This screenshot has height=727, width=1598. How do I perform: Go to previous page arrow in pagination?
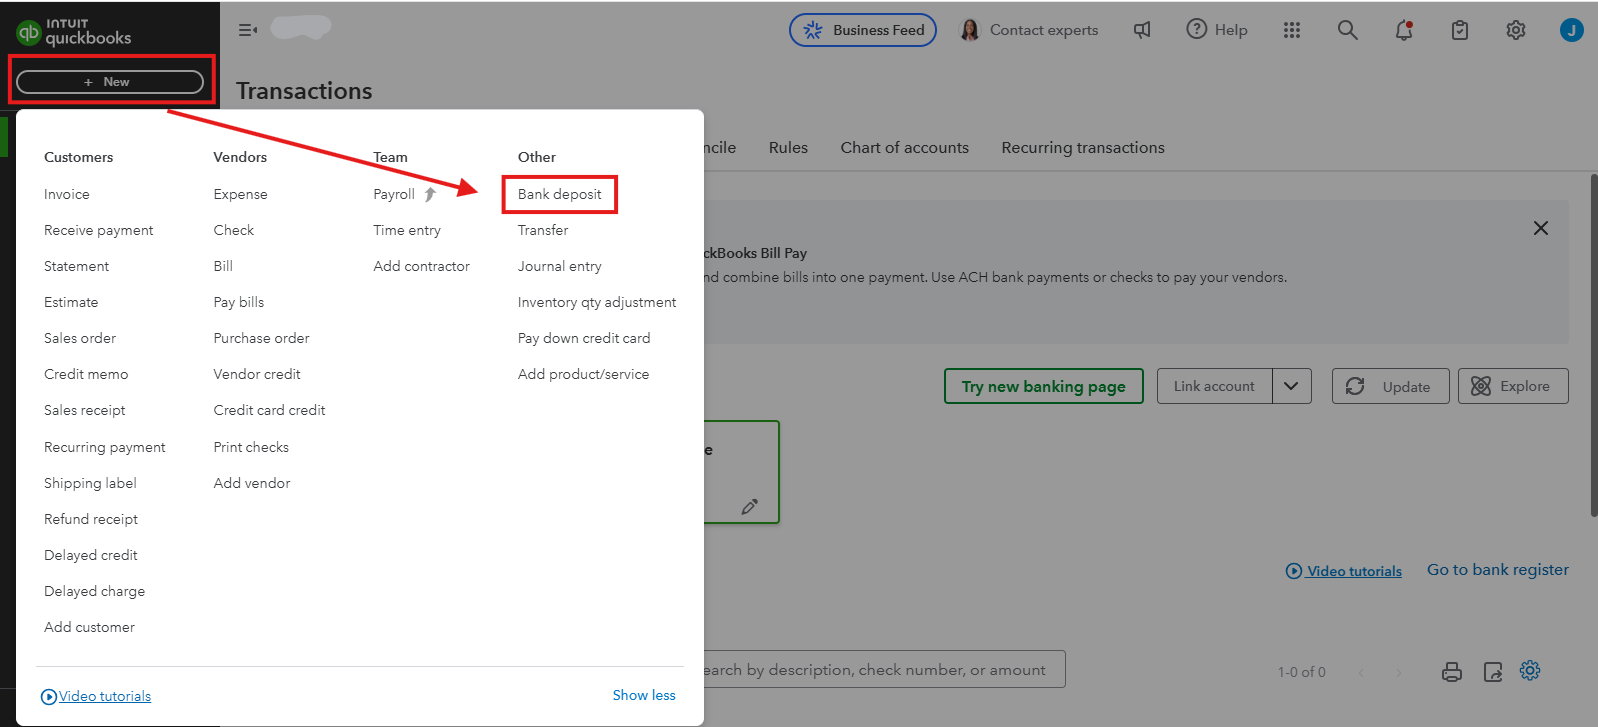[1360, 672]
